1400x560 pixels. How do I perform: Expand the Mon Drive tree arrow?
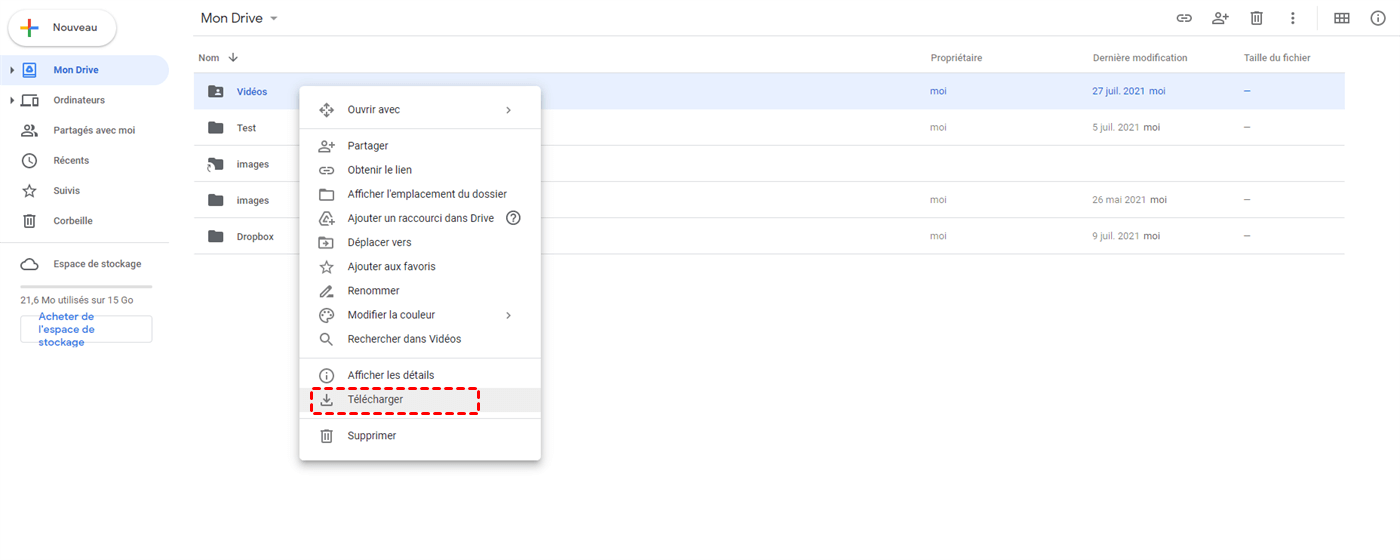point(12,70)
